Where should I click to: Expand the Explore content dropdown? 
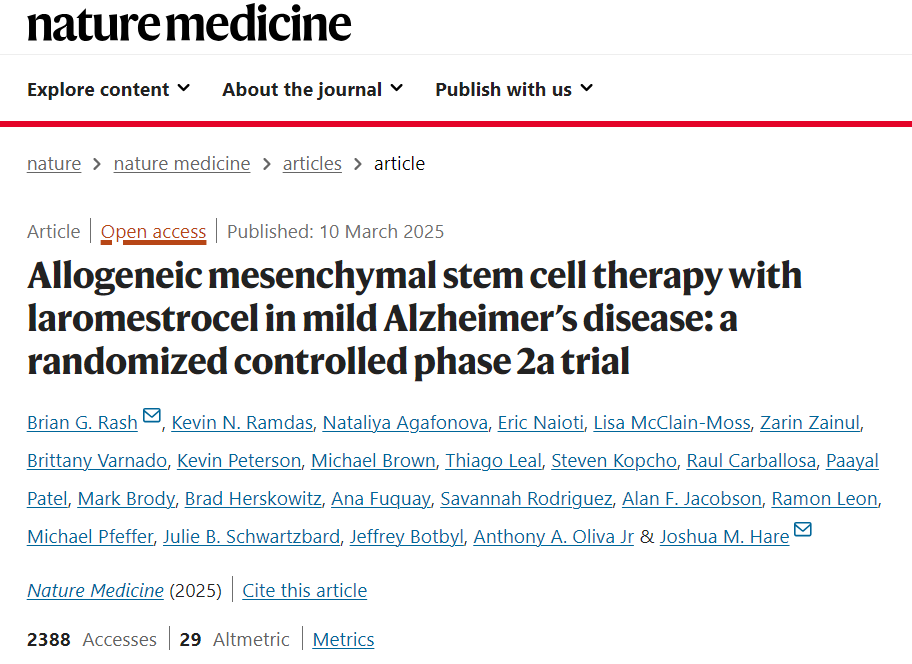pos(108,89)
